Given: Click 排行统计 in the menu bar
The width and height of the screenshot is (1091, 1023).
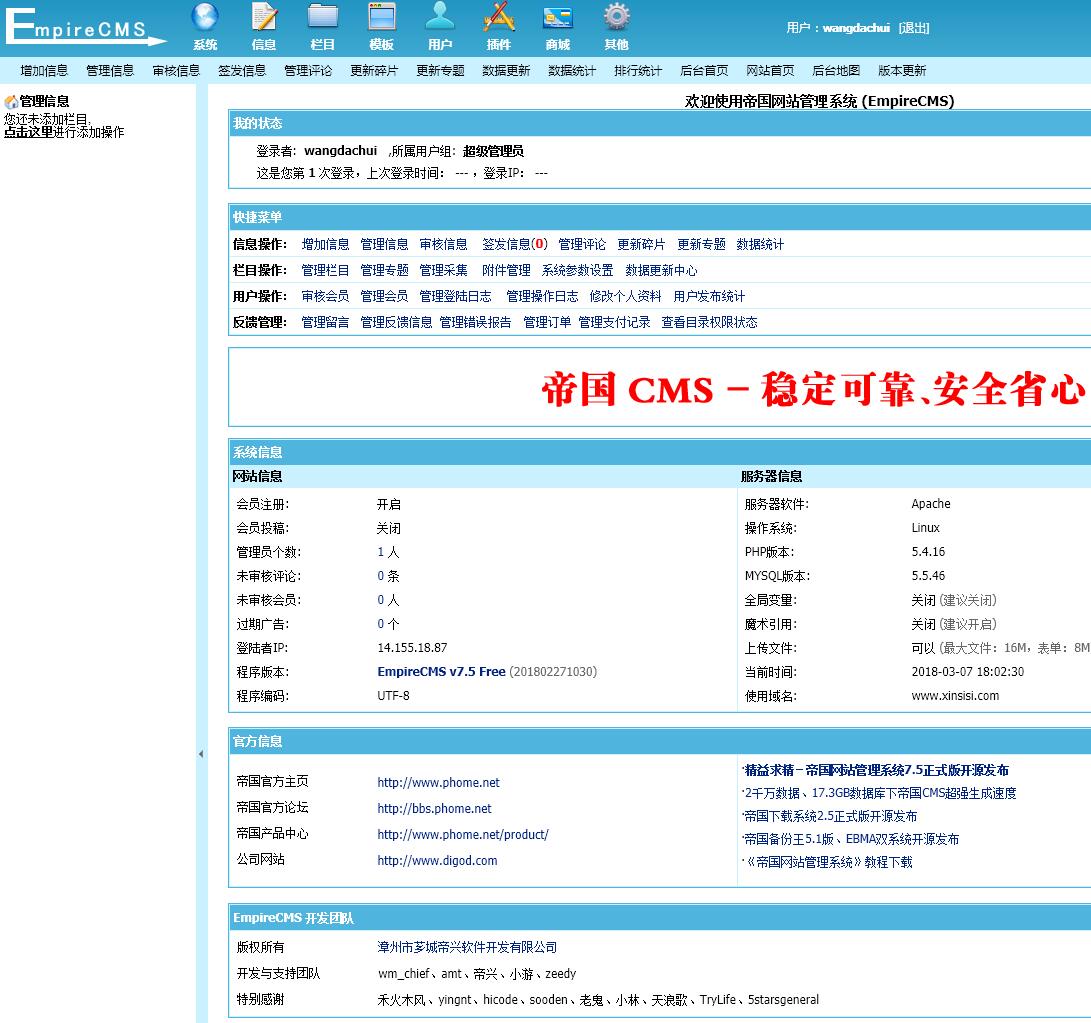Looking at the screenshot, I should coord(636,70).
